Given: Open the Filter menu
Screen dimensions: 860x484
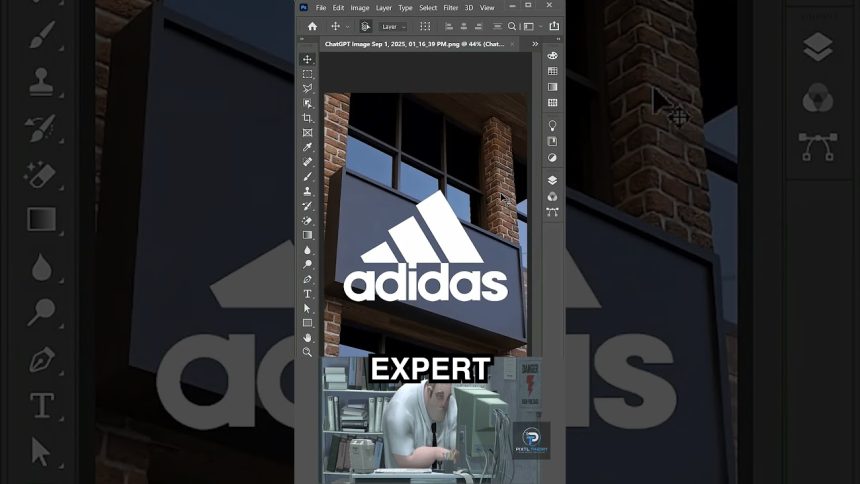Looking at the screenshot, I should tap(451, 8).
